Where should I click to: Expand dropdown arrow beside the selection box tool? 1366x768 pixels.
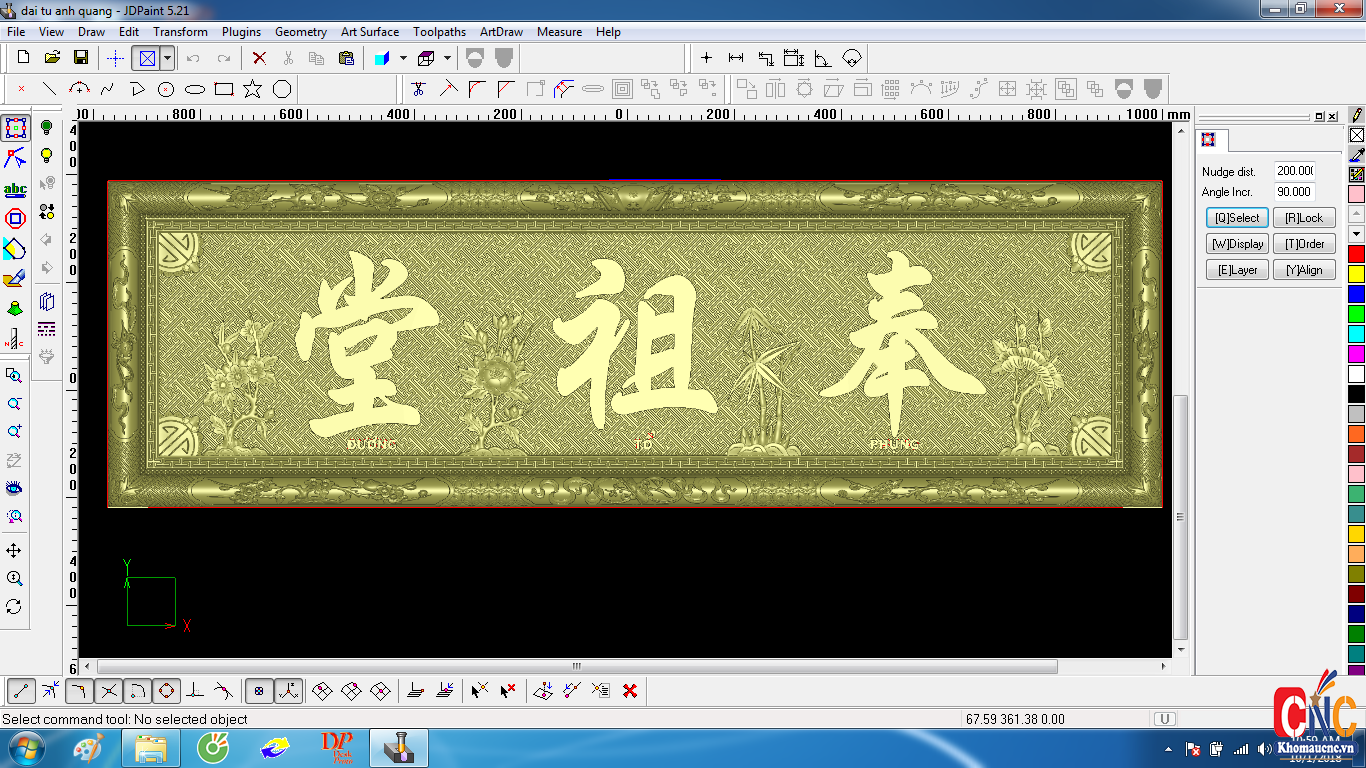(x=167, y=58)
